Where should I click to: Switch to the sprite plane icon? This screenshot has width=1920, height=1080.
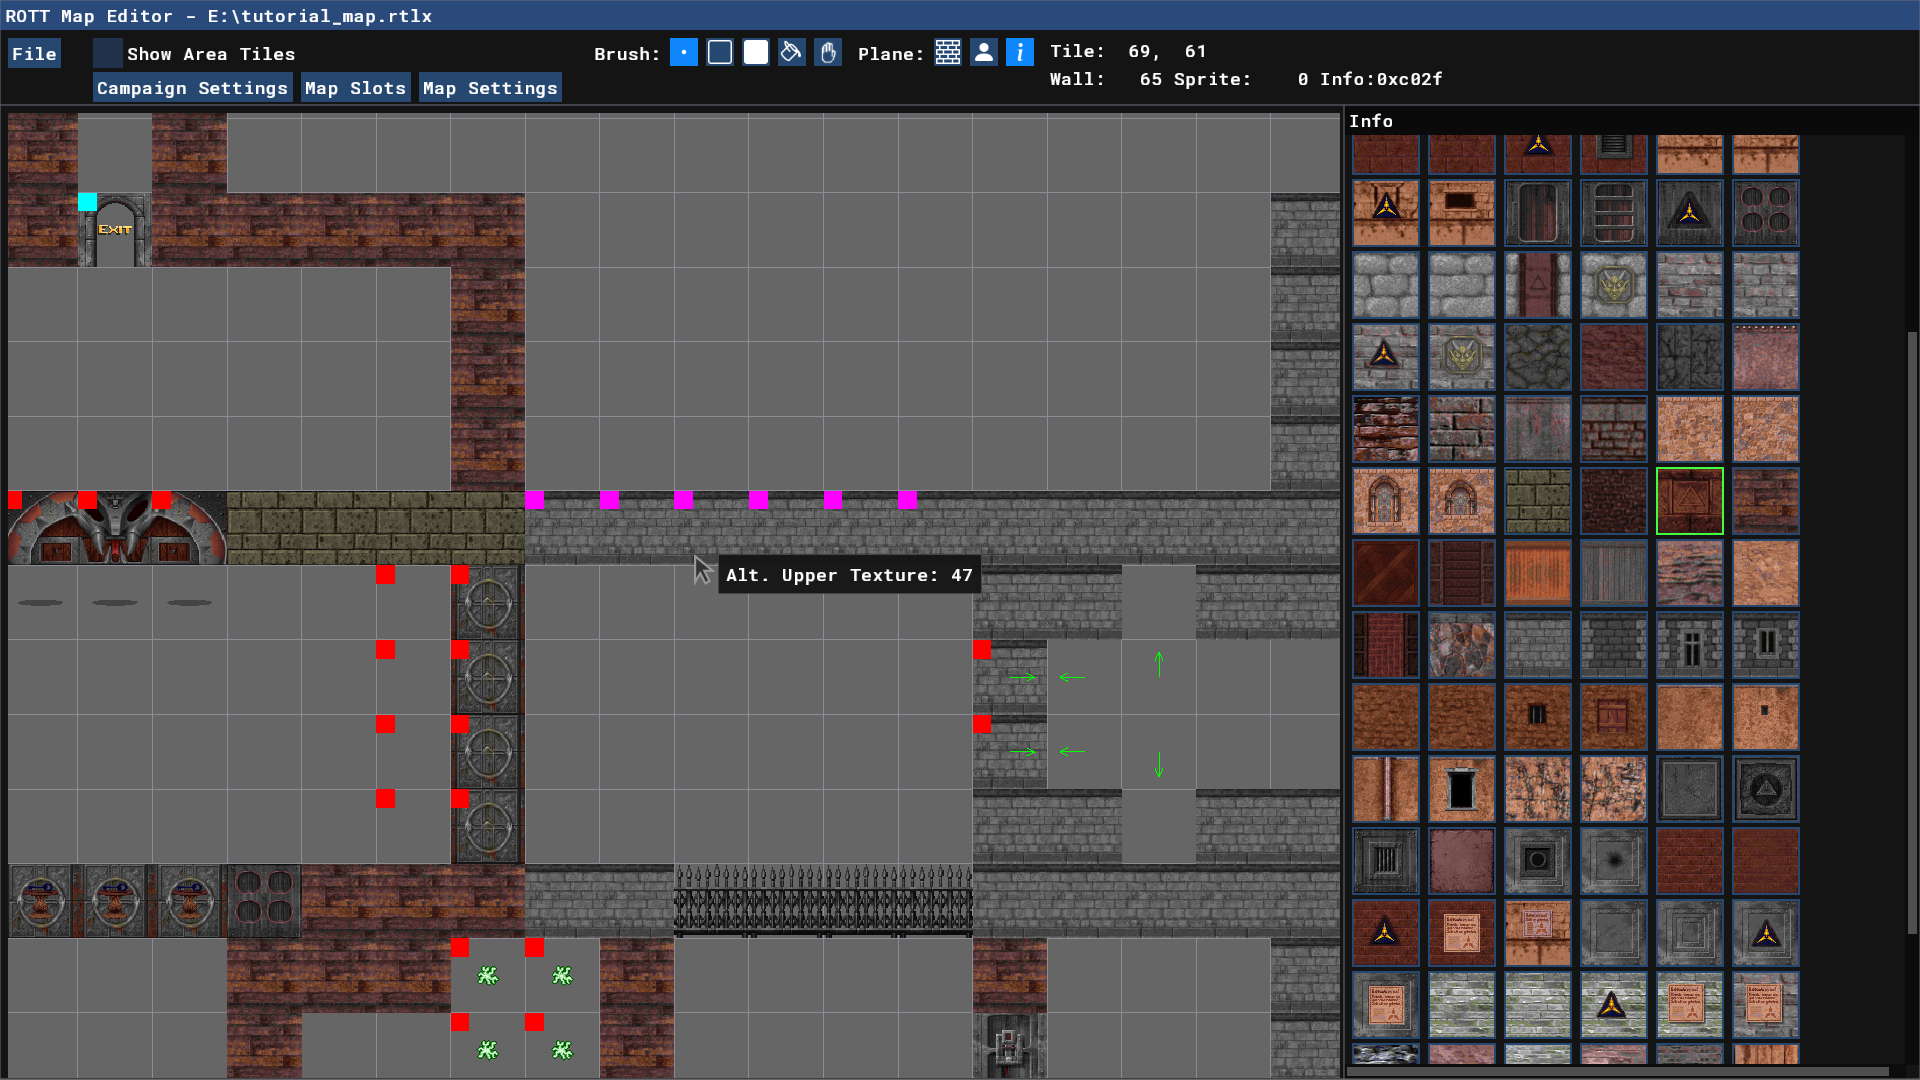pos(984,53)
